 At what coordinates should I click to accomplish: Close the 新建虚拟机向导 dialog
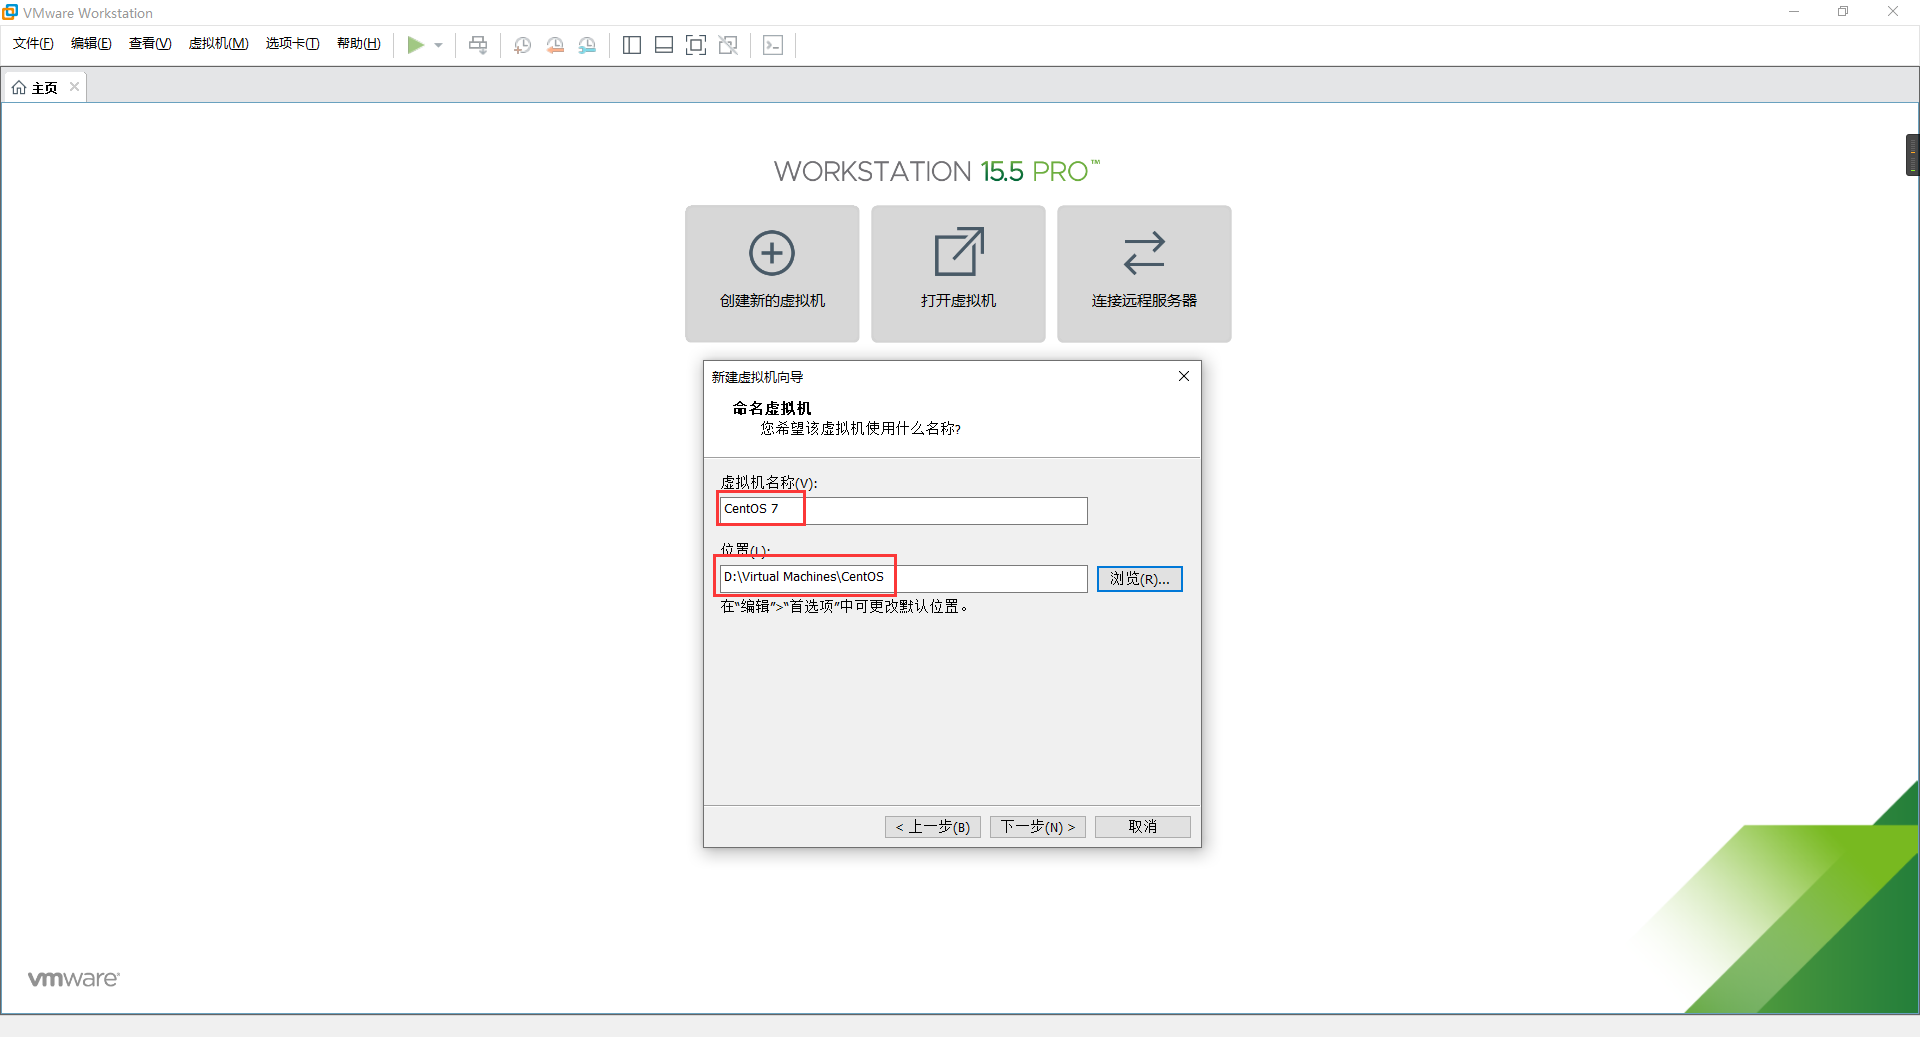tap(1184, 376)
